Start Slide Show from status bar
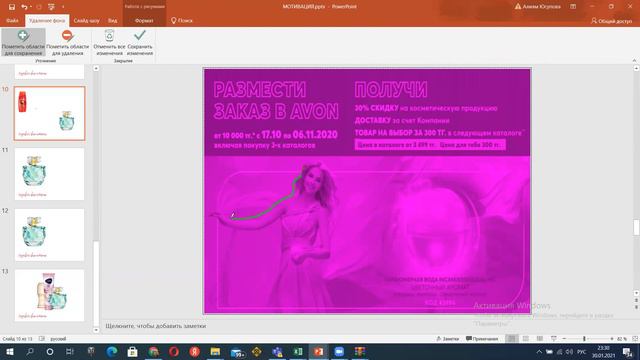 pyautogui.click(x=553, y=339)
